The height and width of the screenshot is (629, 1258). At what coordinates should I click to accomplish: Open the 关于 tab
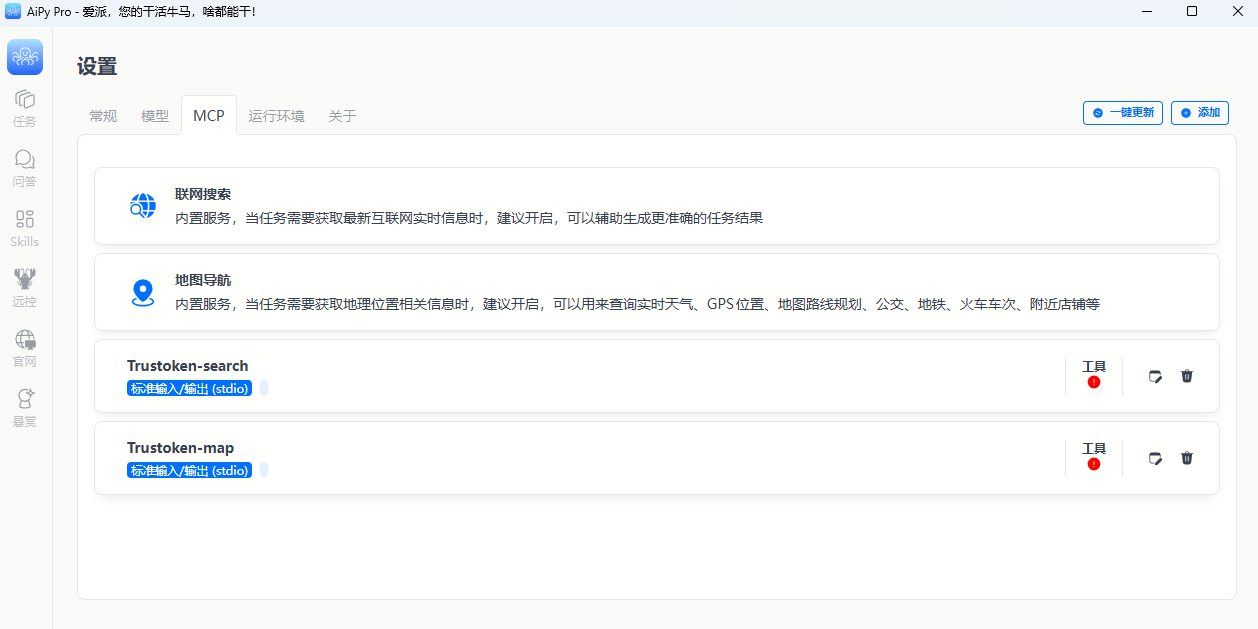coord(342,115)
